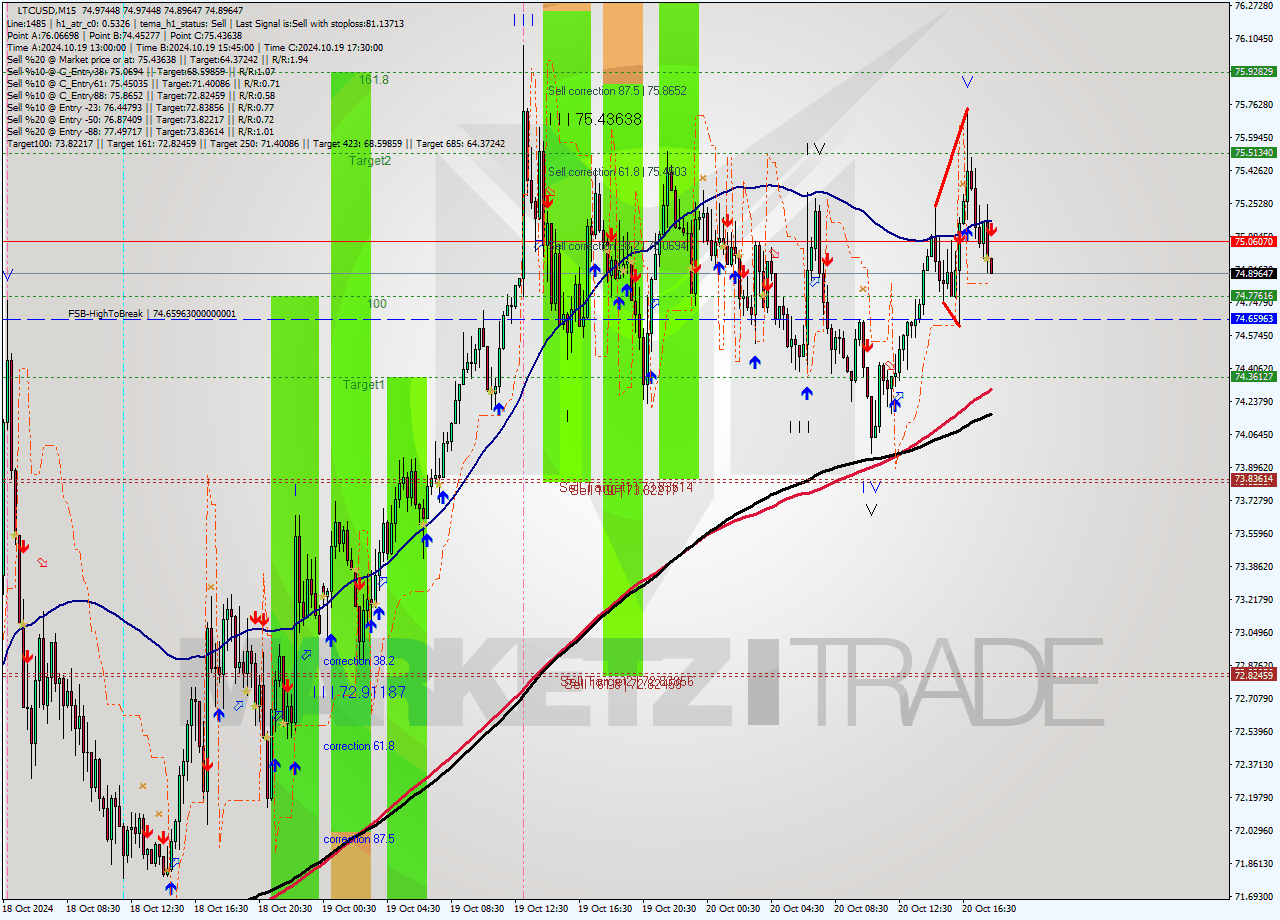Click the '20 Oct 16:30' time axis label
Image resolution: width=1280 pixels, height=920 pixels.
pyautogui.click(x=988, y=909)
